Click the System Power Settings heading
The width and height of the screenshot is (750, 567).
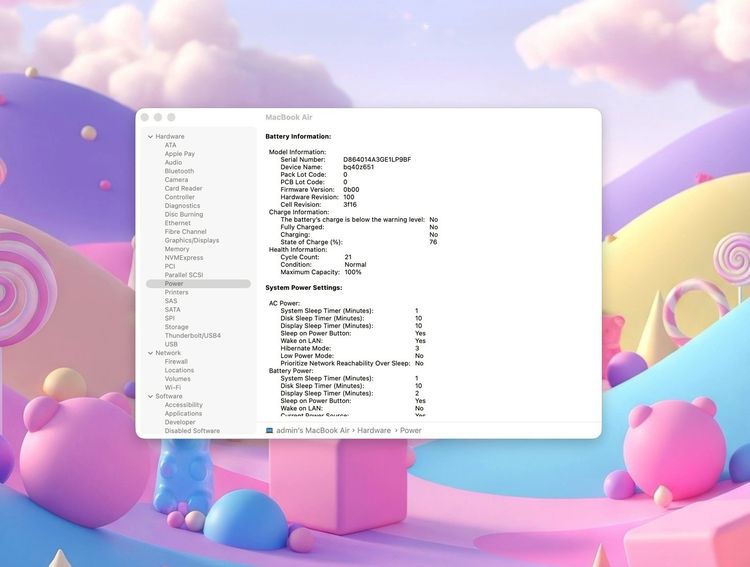tap(304, 288)
